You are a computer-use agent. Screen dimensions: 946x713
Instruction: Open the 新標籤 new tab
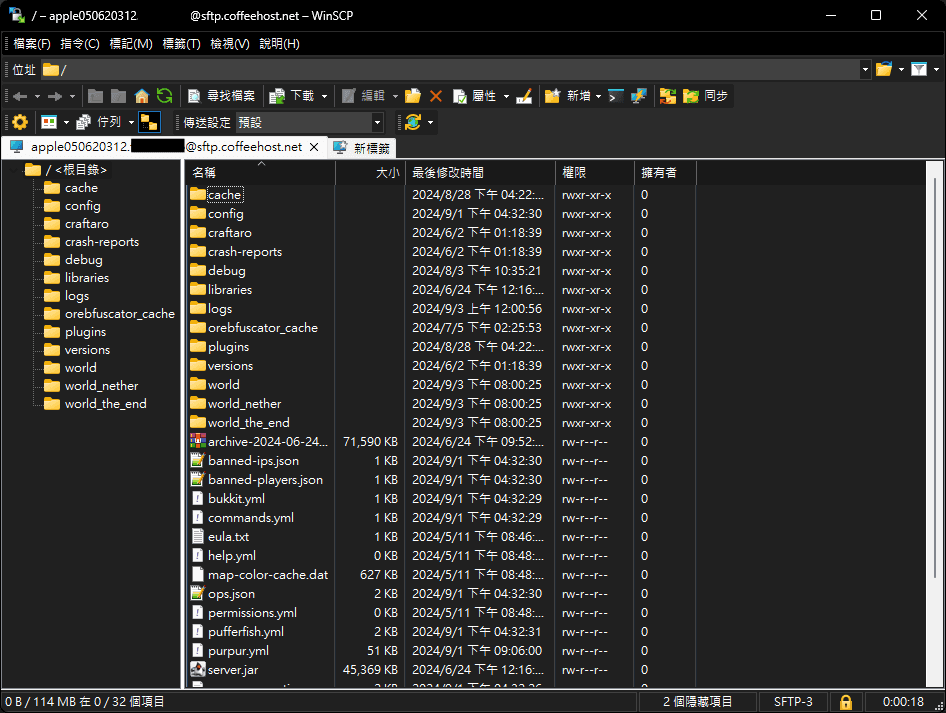click(361, 148)
